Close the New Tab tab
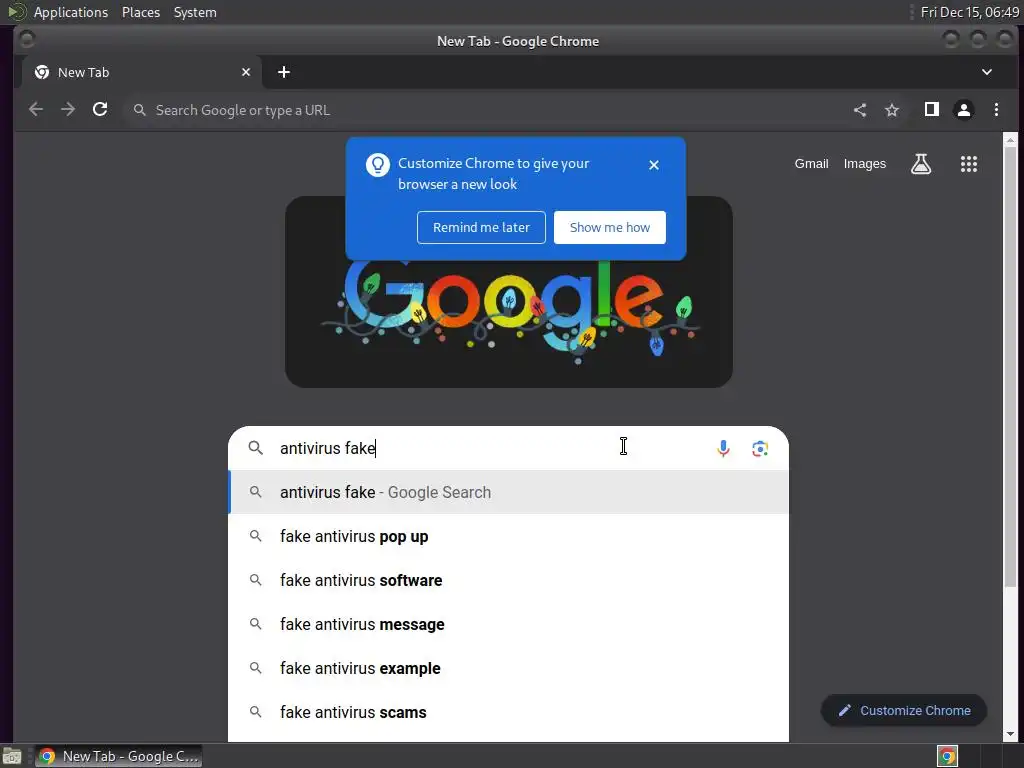This screenshot has height=768, width=1024. [x=246, y=72]
